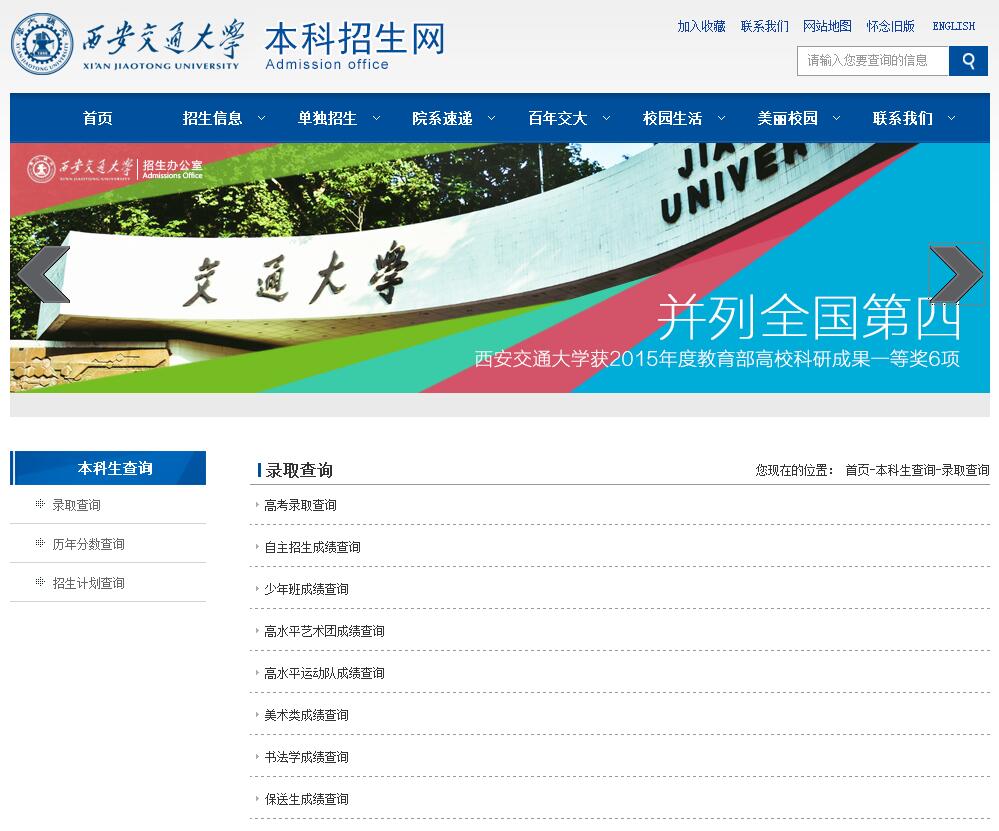Click the Xi'an Jiaotong University logo
The image size is (999, 831).
coord(126,43)
